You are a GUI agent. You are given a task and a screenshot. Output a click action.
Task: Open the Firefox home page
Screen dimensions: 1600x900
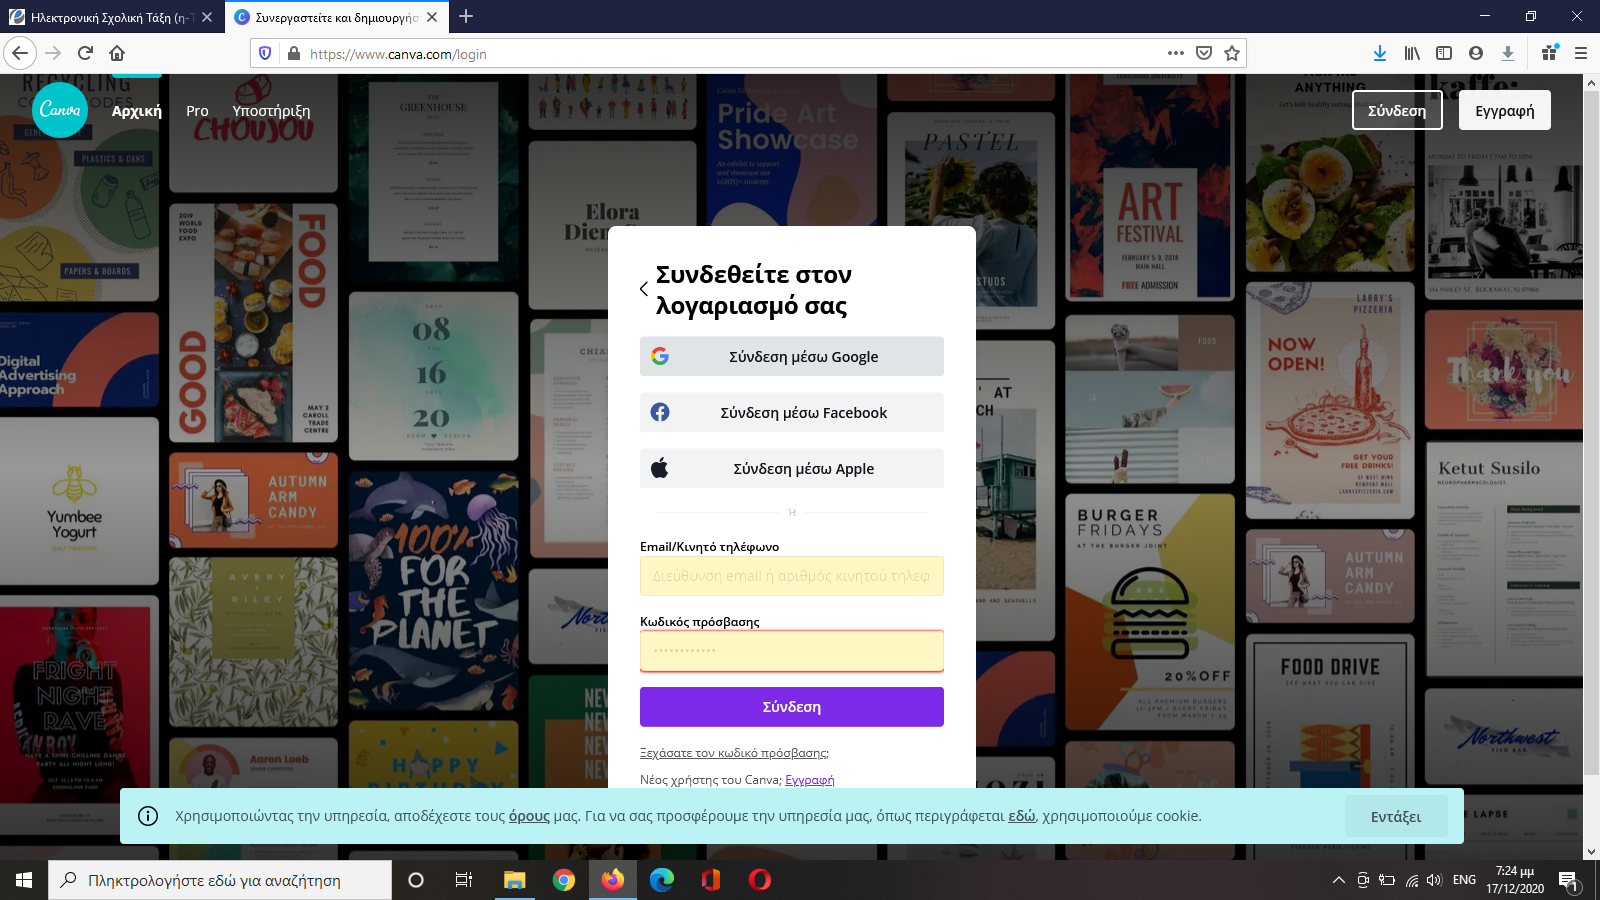click(117, 53)
